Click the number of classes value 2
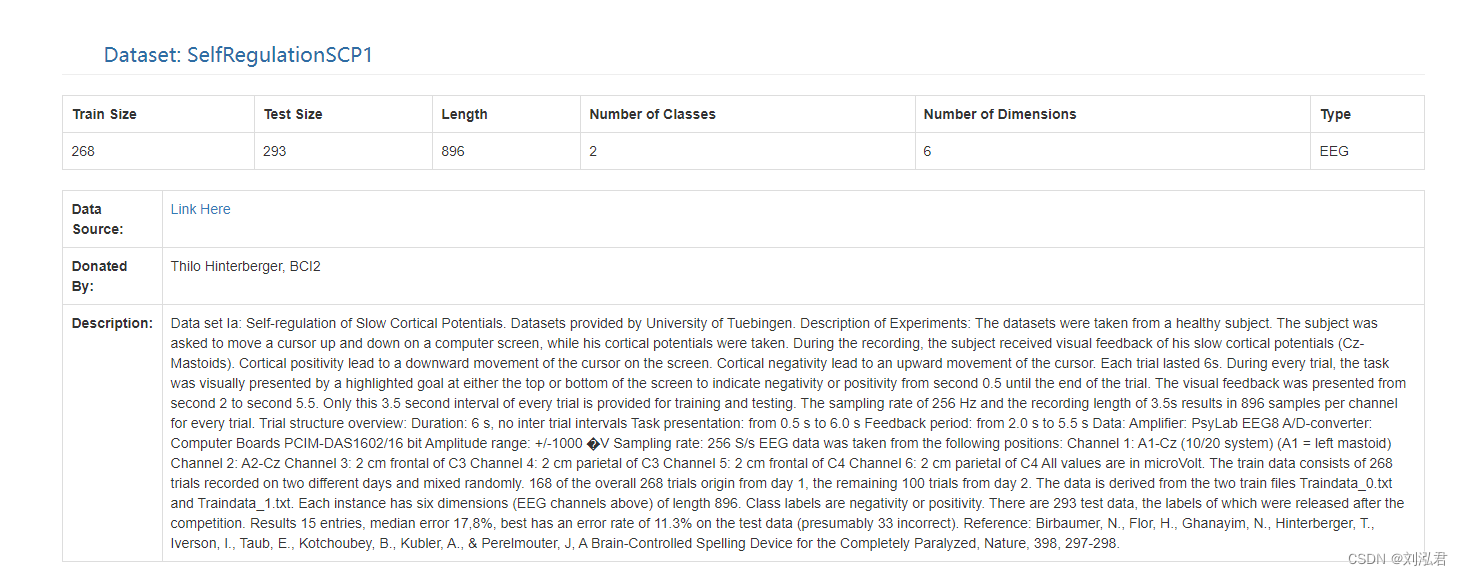The width and height of the screenshot is (1463, 576). [x=593, y=151]
